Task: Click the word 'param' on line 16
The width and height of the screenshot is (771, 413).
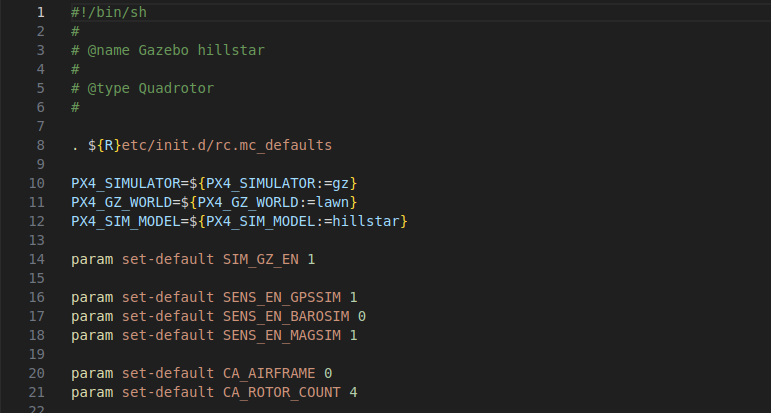Action: click(92, 297)
